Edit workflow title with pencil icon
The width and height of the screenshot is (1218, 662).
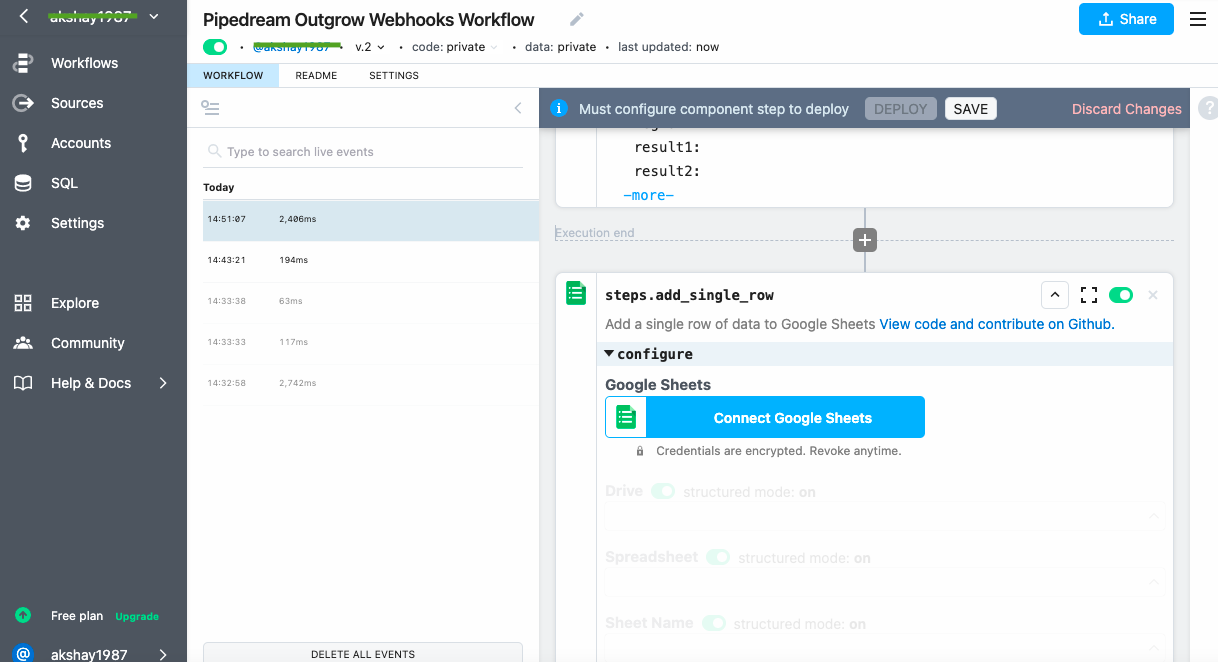pos(577,19)
